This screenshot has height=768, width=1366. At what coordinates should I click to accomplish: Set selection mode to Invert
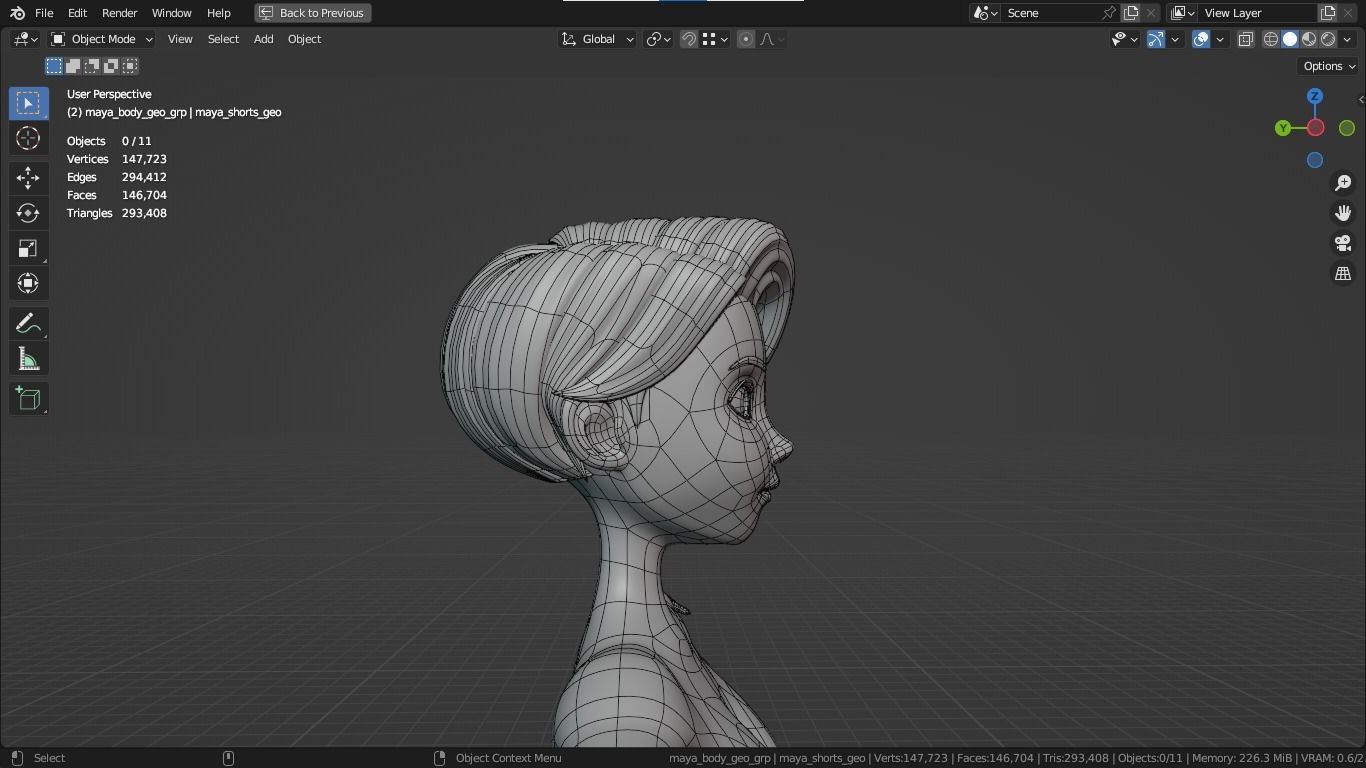111,66
